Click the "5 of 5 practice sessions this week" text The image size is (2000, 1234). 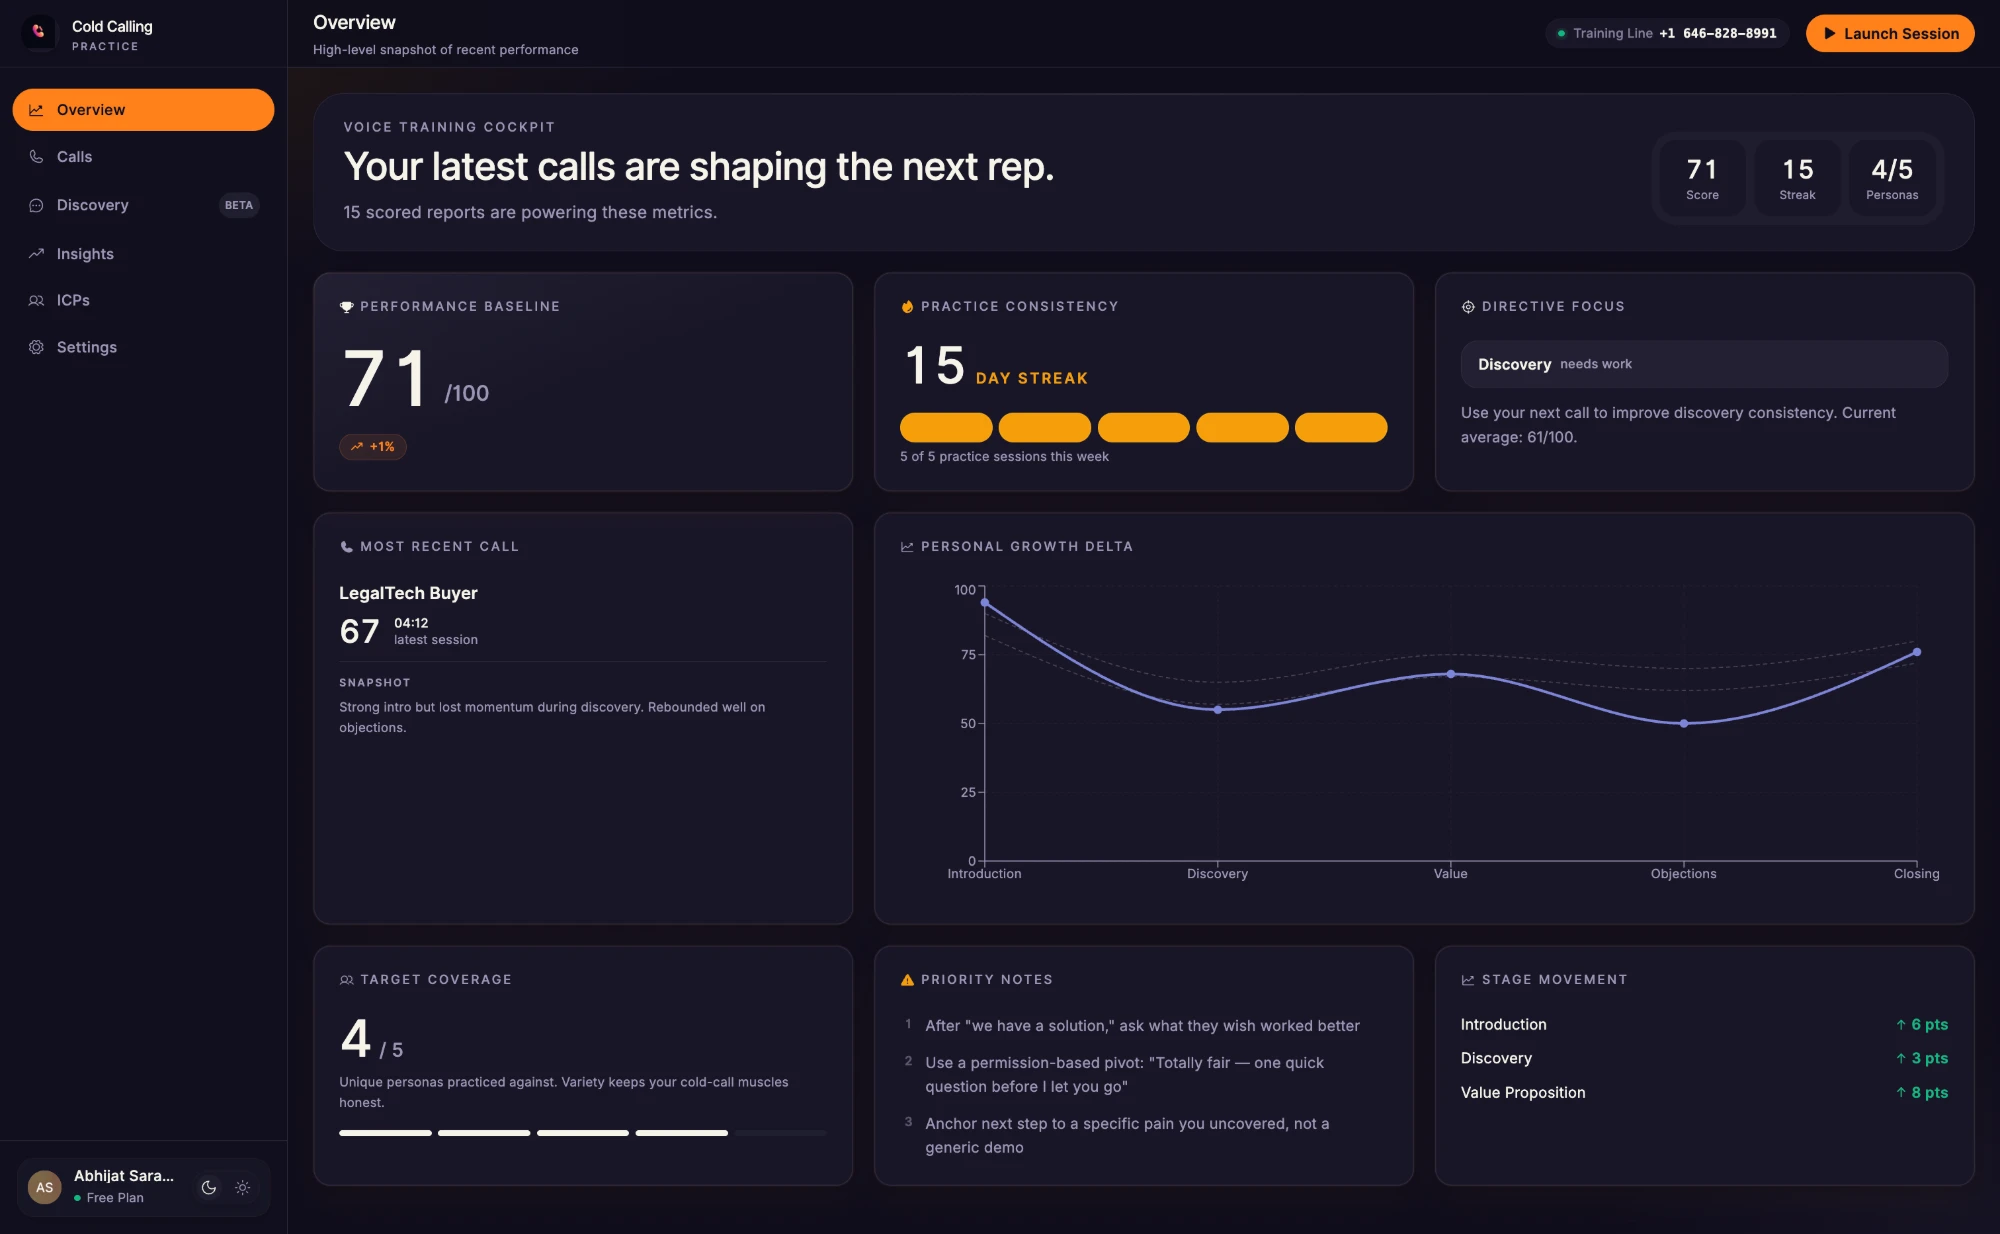coord(1004,457)
